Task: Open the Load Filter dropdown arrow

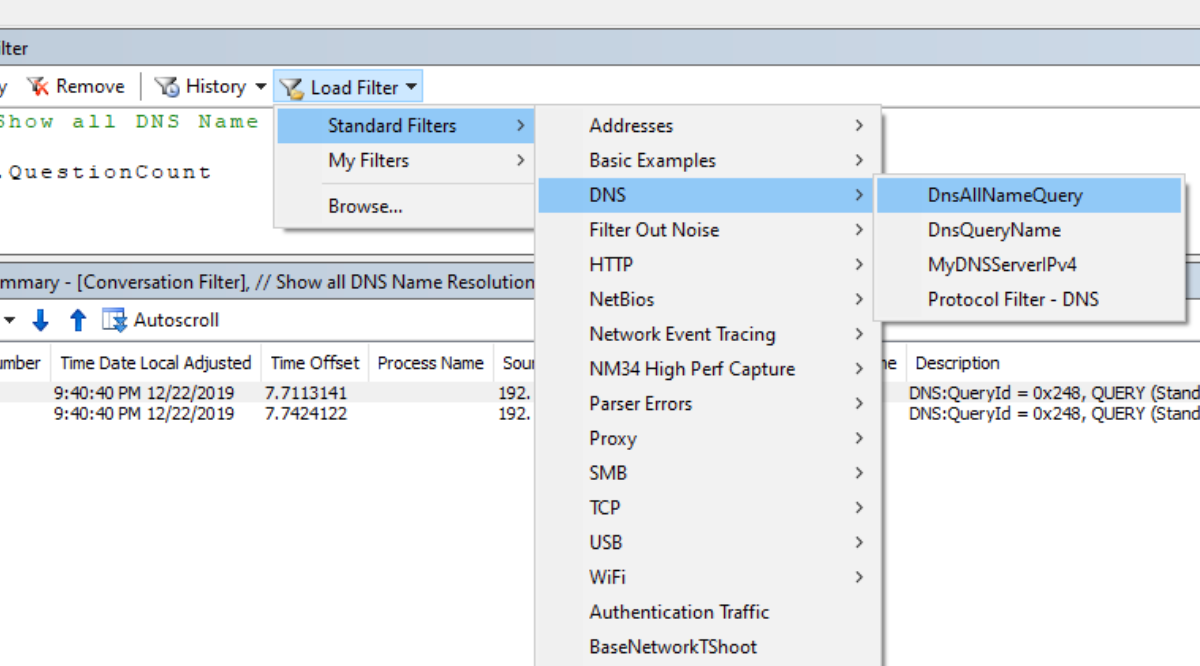Action: click(411, 88)
